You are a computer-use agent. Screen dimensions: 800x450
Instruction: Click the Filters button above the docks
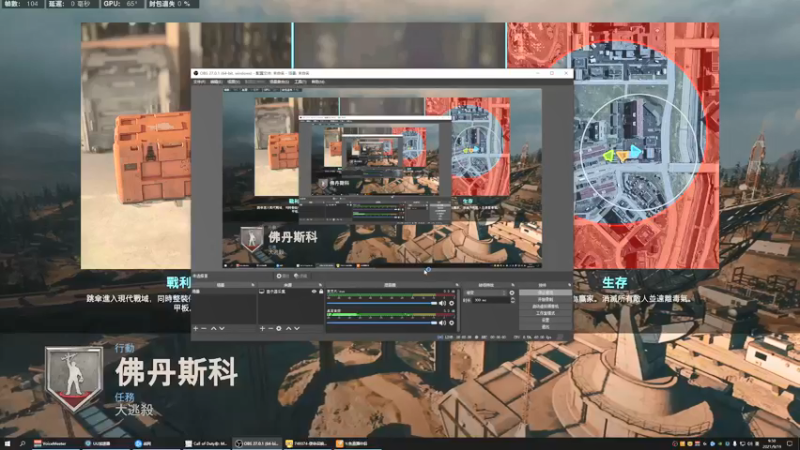point(301,276)
